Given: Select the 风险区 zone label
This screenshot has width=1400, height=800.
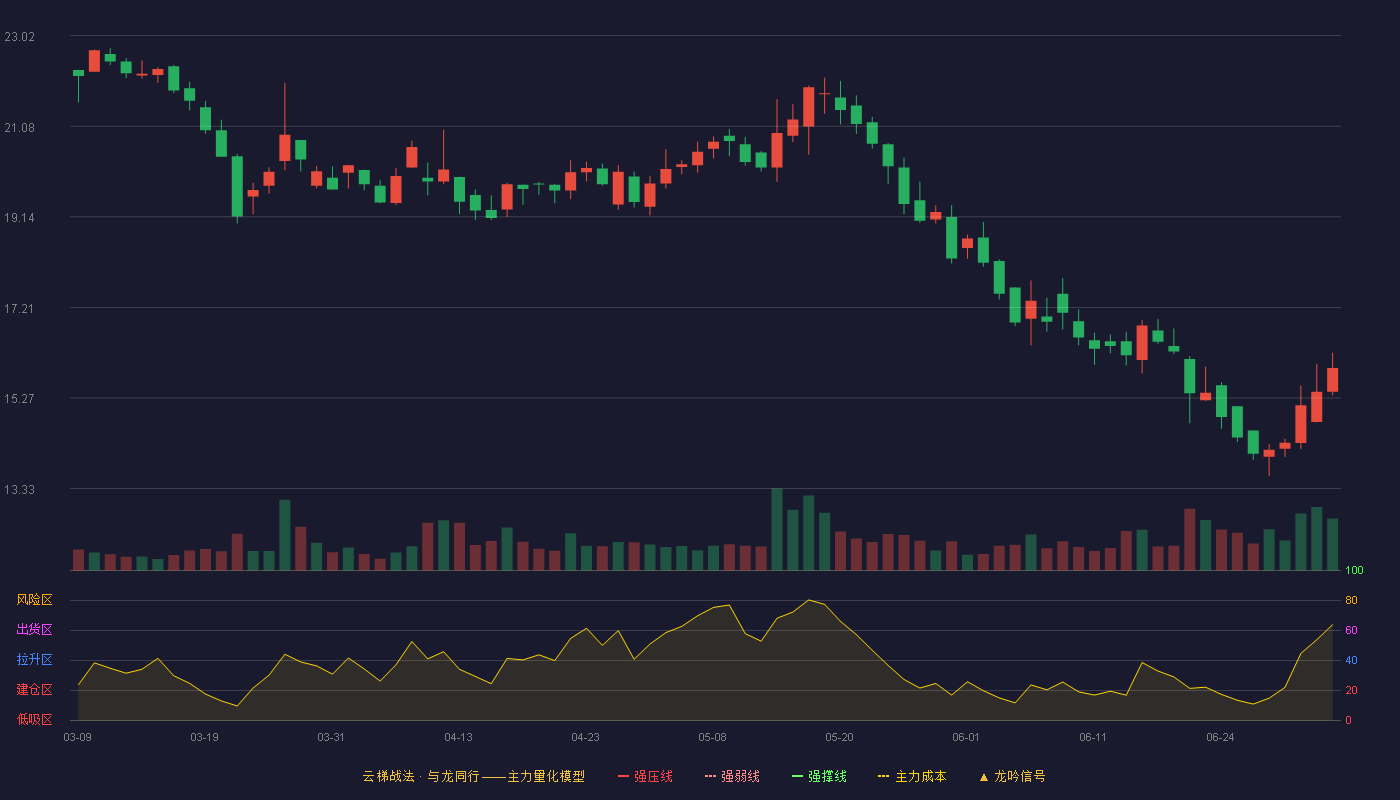Looking at the screenshot, I should [34, 600].
